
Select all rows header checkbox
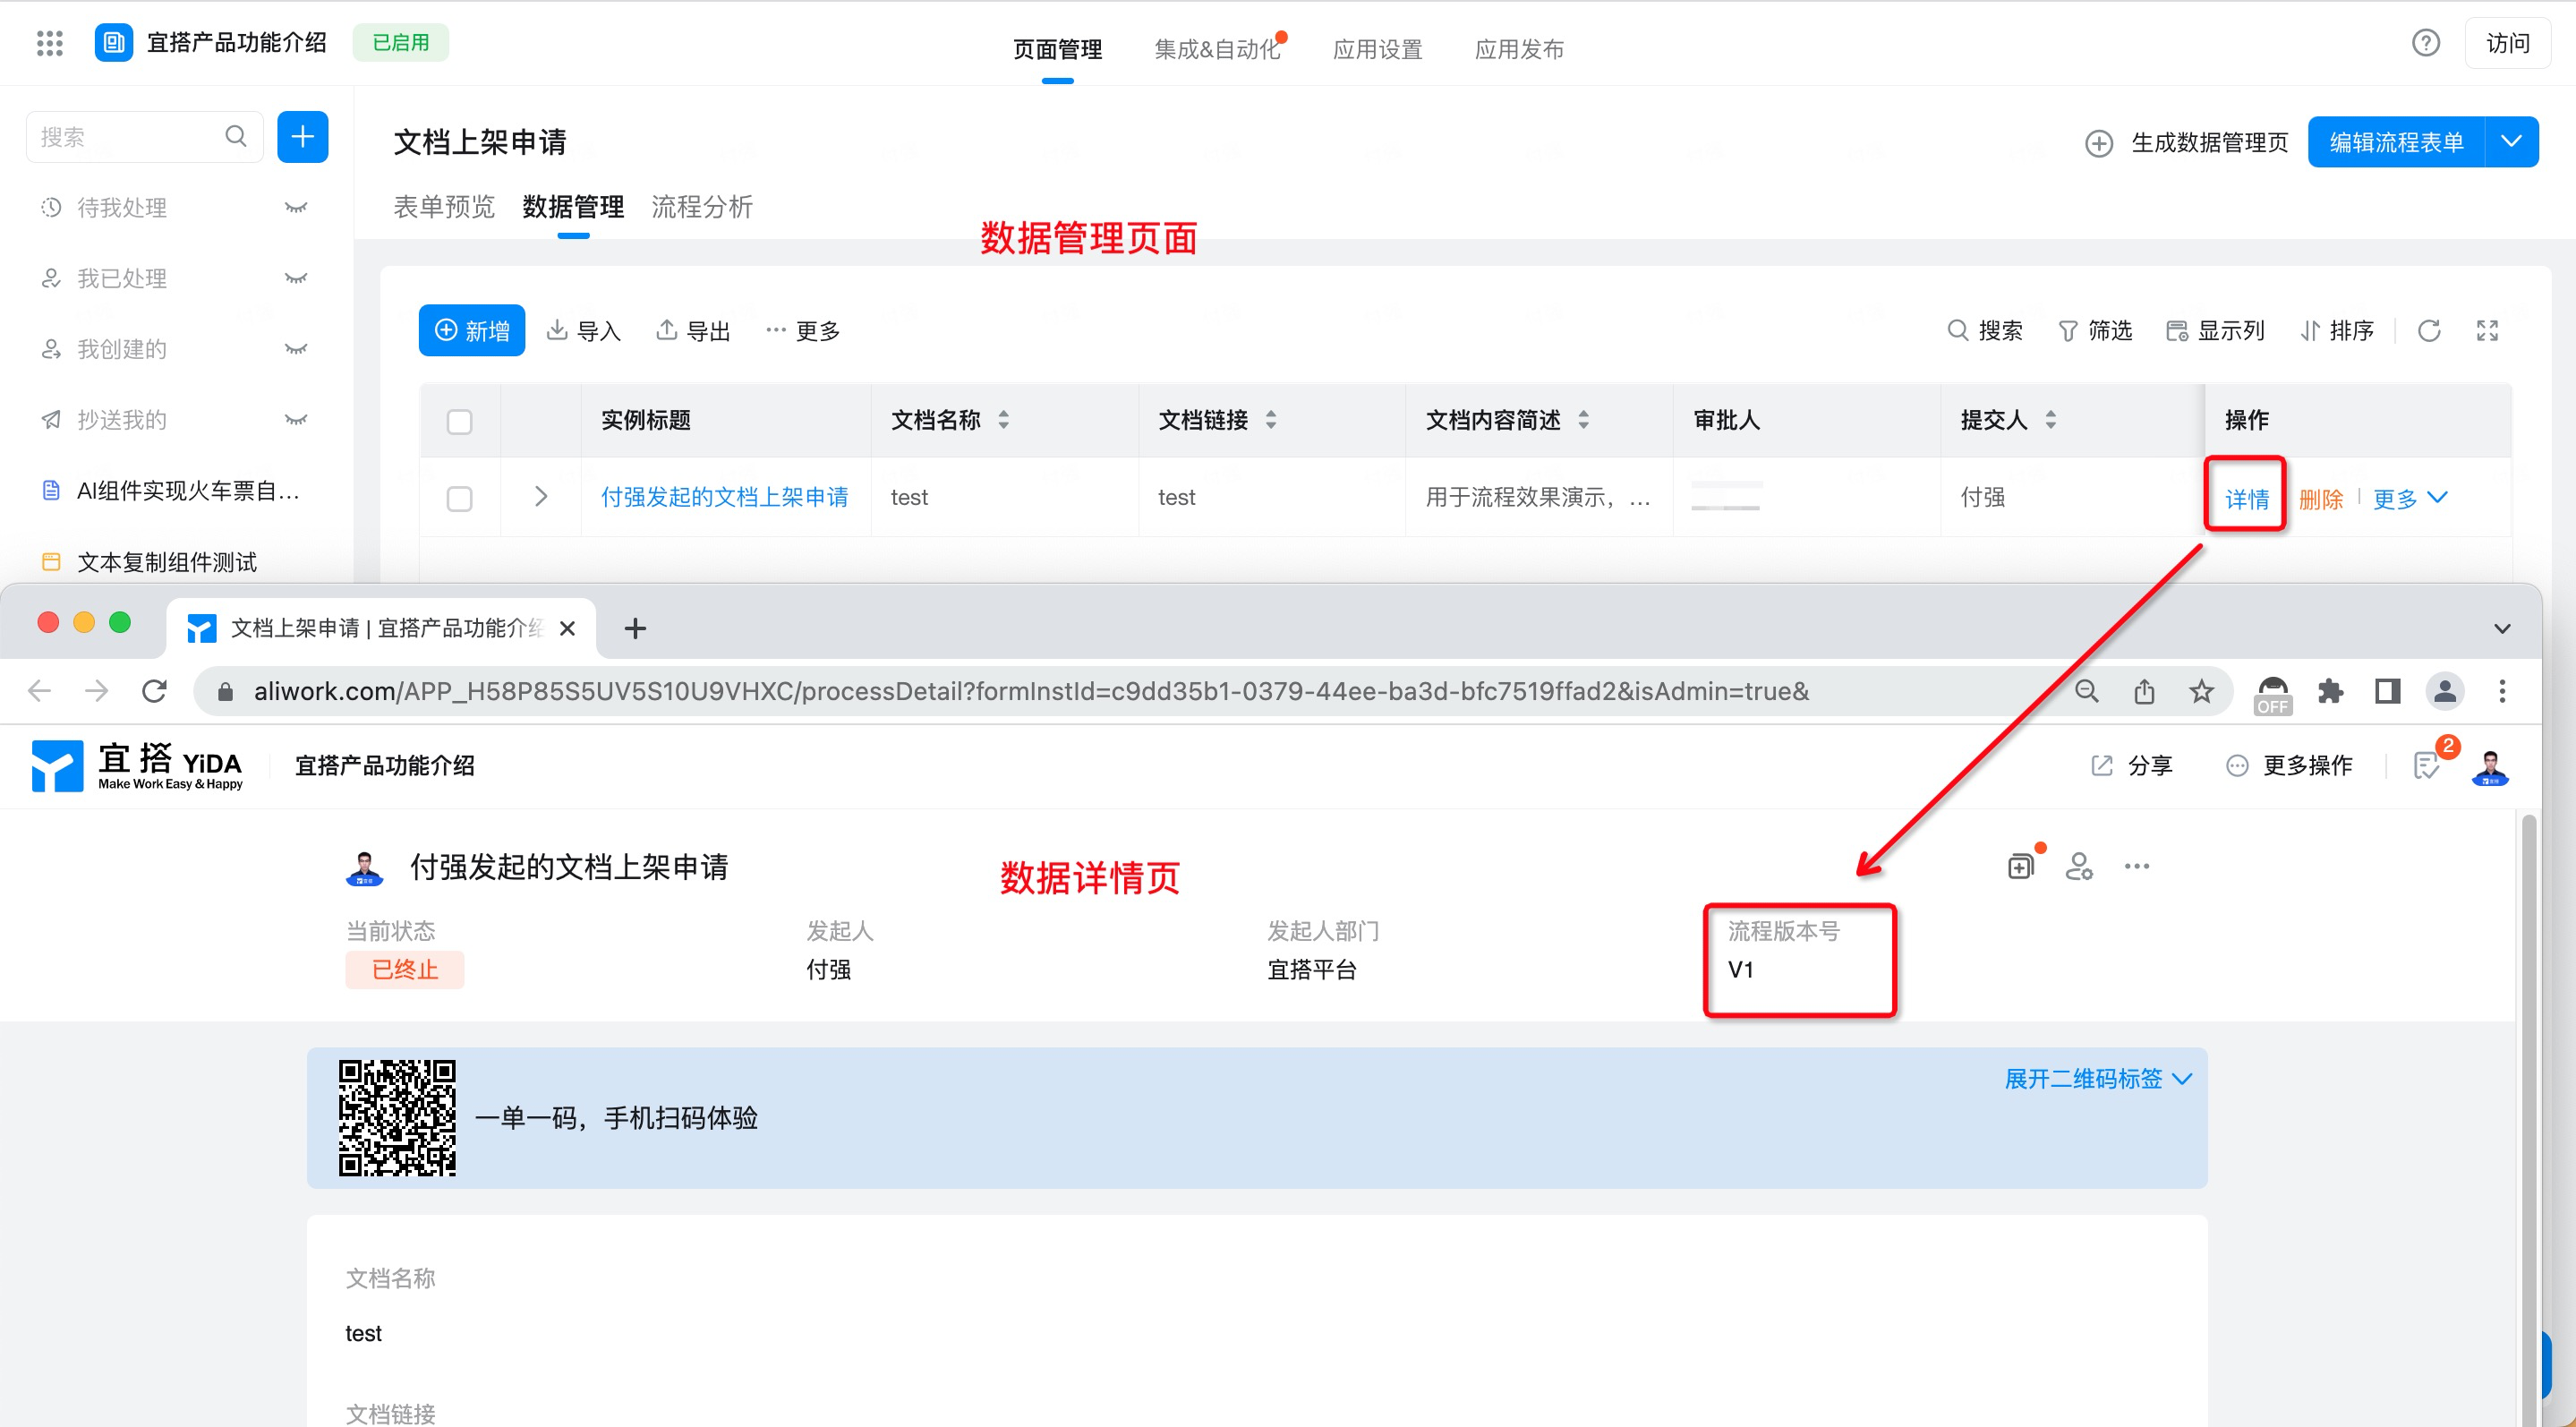click(x=459, y=421)
